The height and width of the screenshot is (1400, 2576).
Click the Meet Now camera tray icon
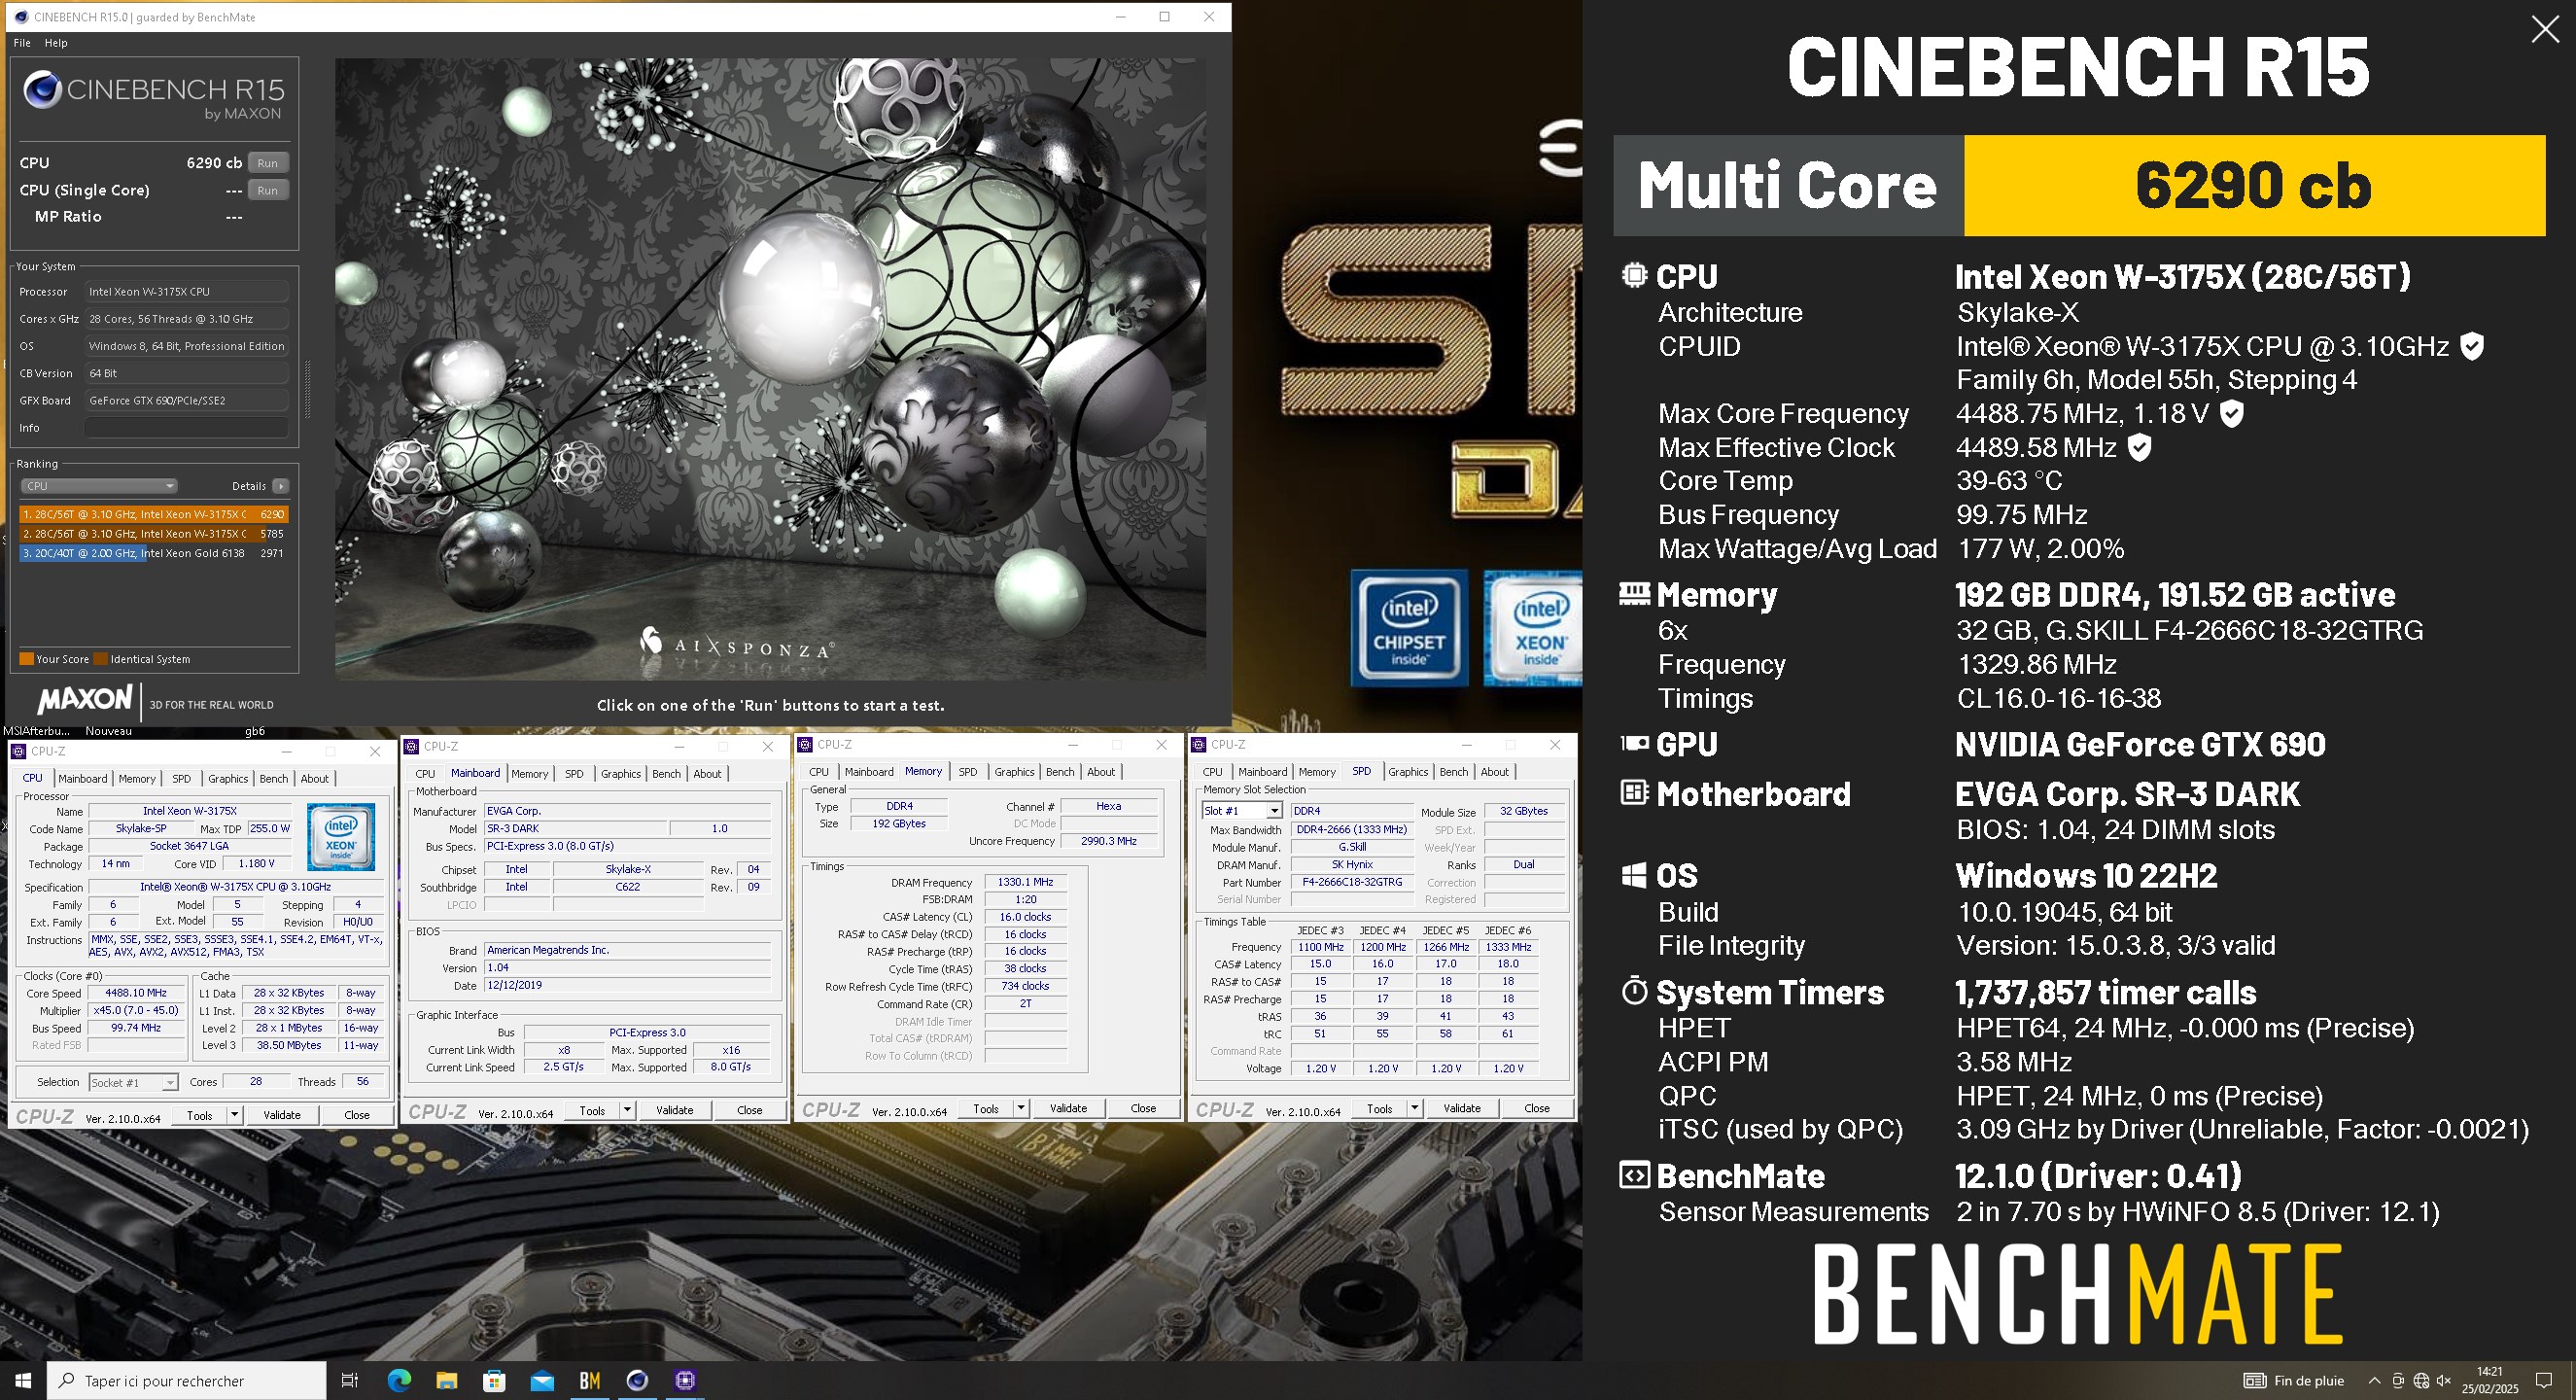click(2398, 1381)
